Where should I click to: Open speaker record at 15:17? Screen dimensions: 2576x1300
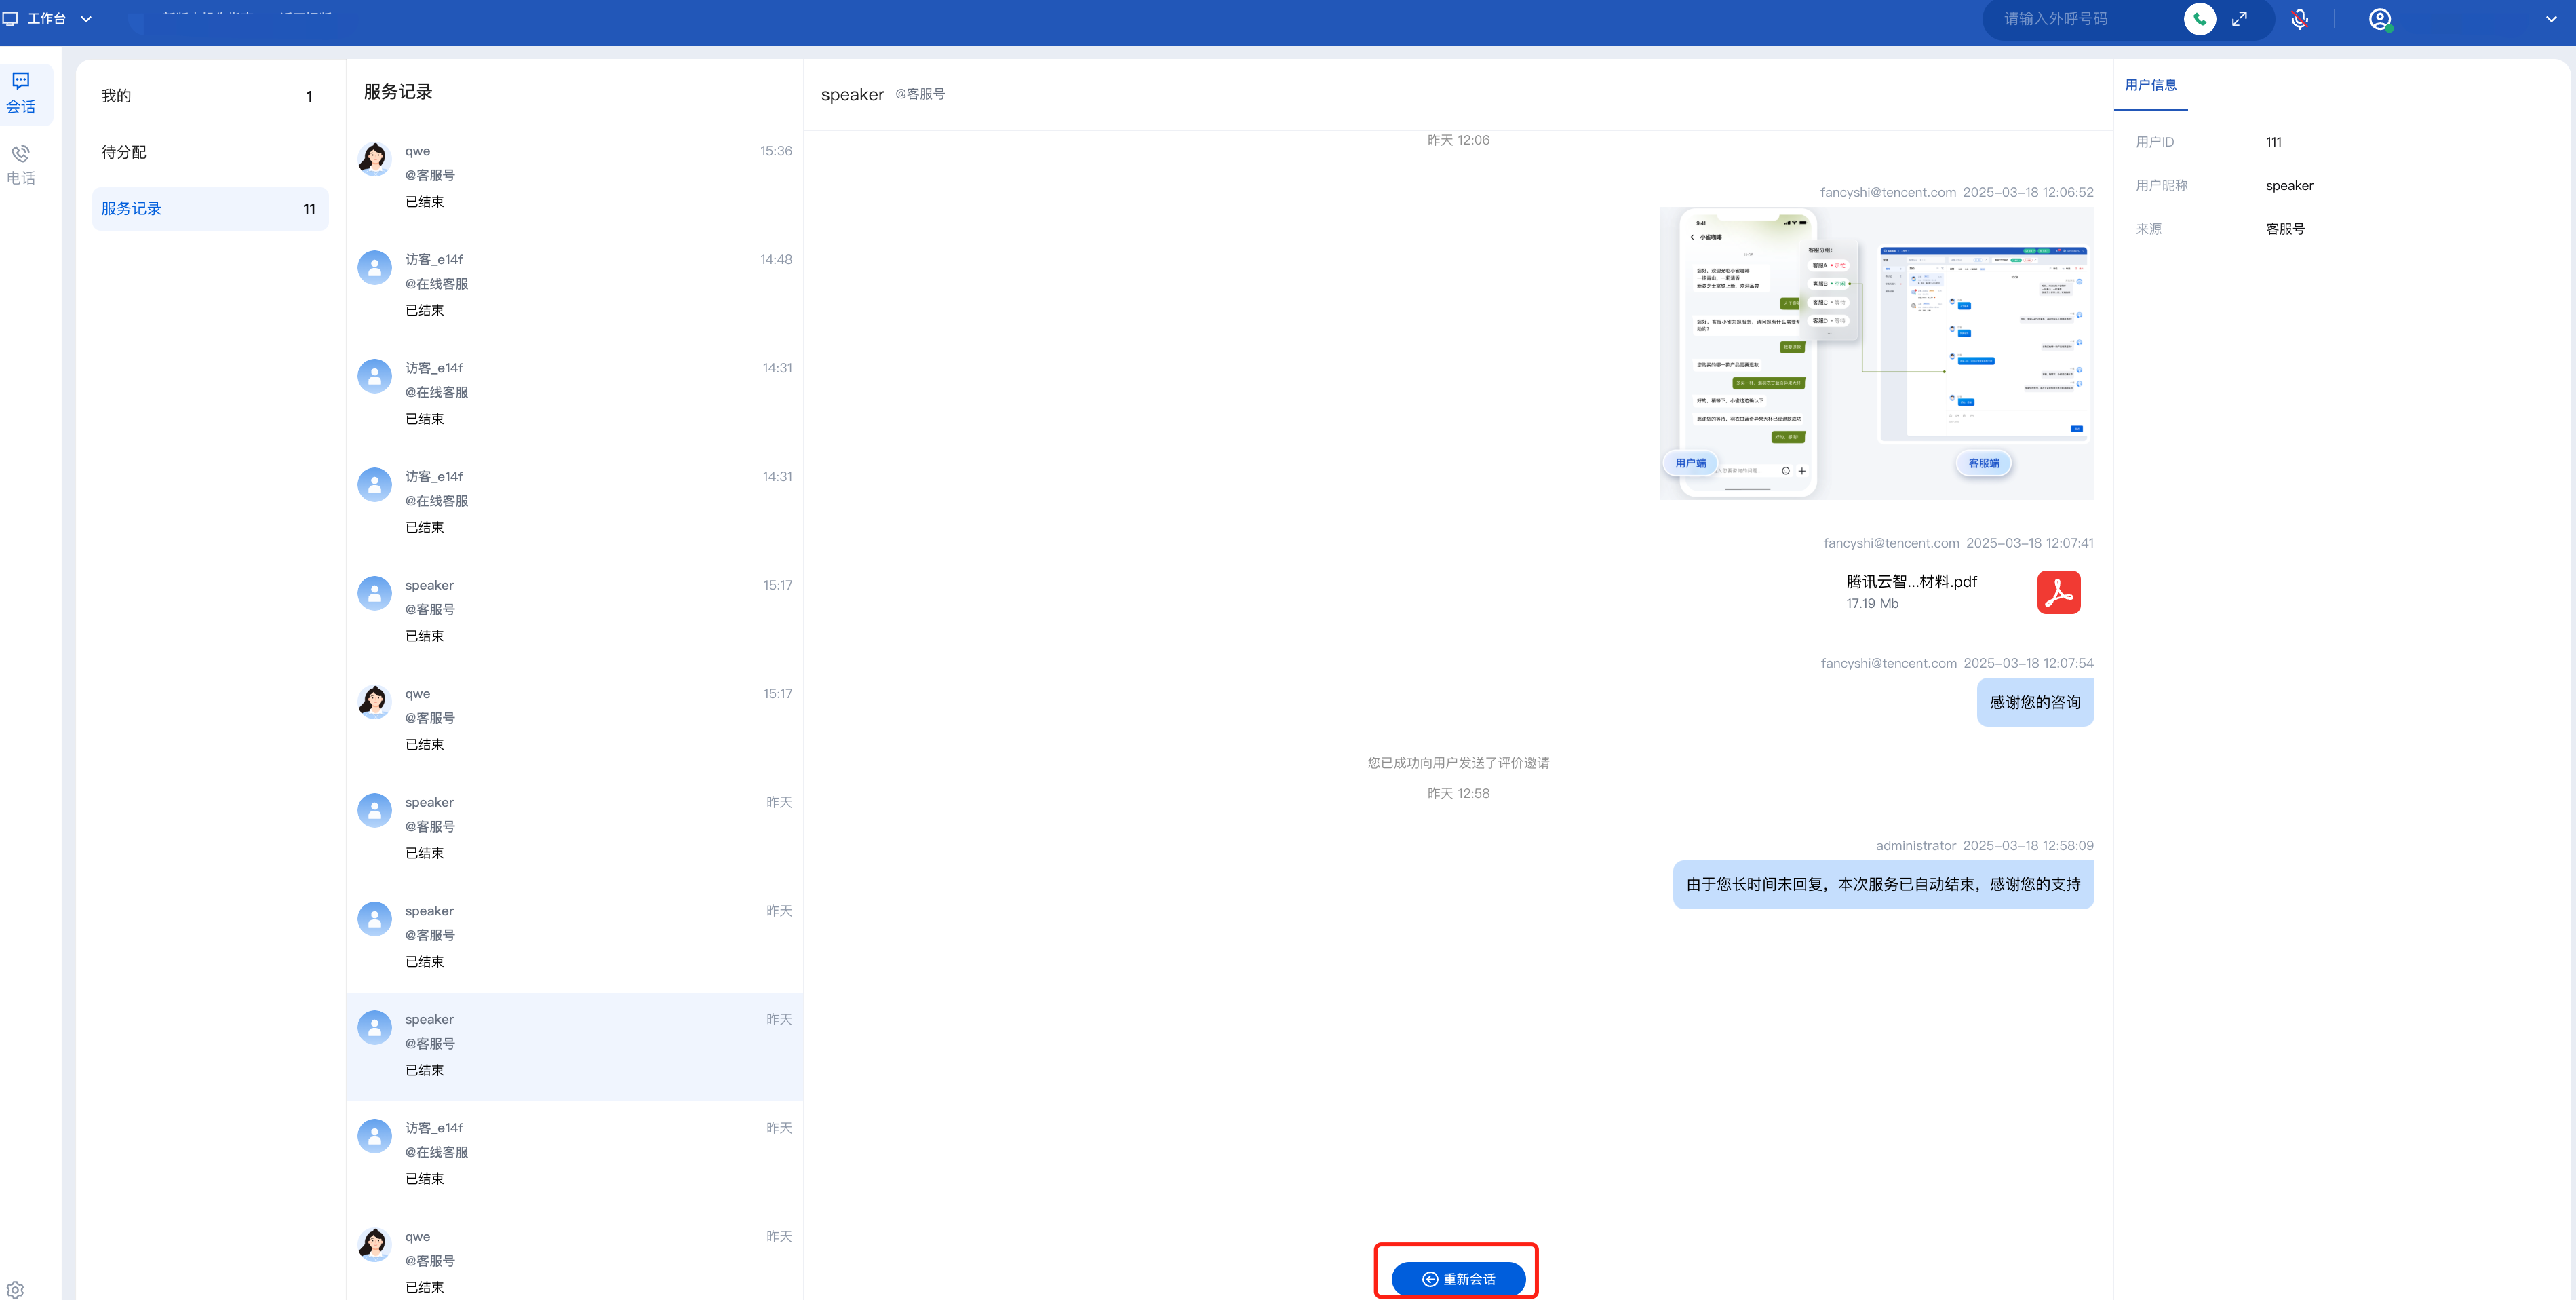tap(574, 610)
